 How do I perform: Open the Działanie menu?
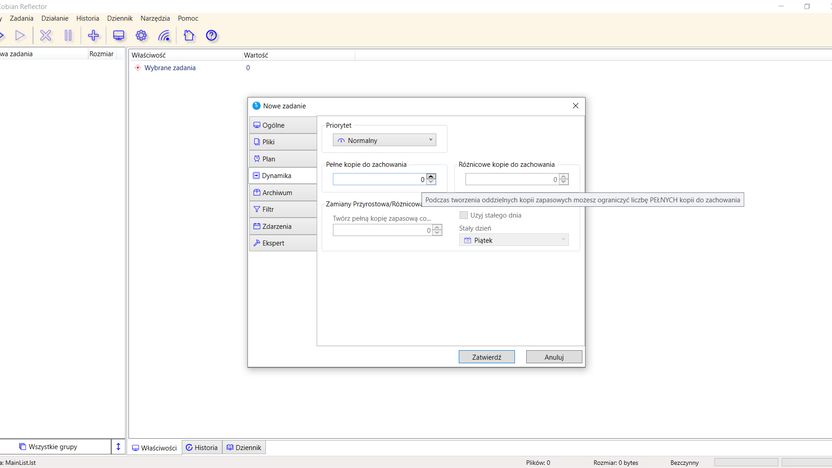pos(55,18)
